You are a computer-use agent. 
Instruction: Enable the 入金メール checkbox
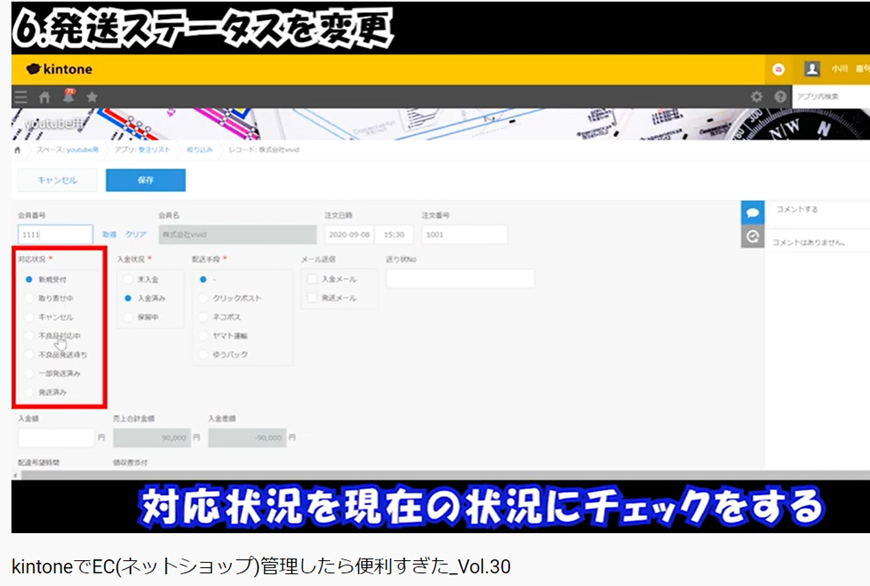tap(312, 279)
